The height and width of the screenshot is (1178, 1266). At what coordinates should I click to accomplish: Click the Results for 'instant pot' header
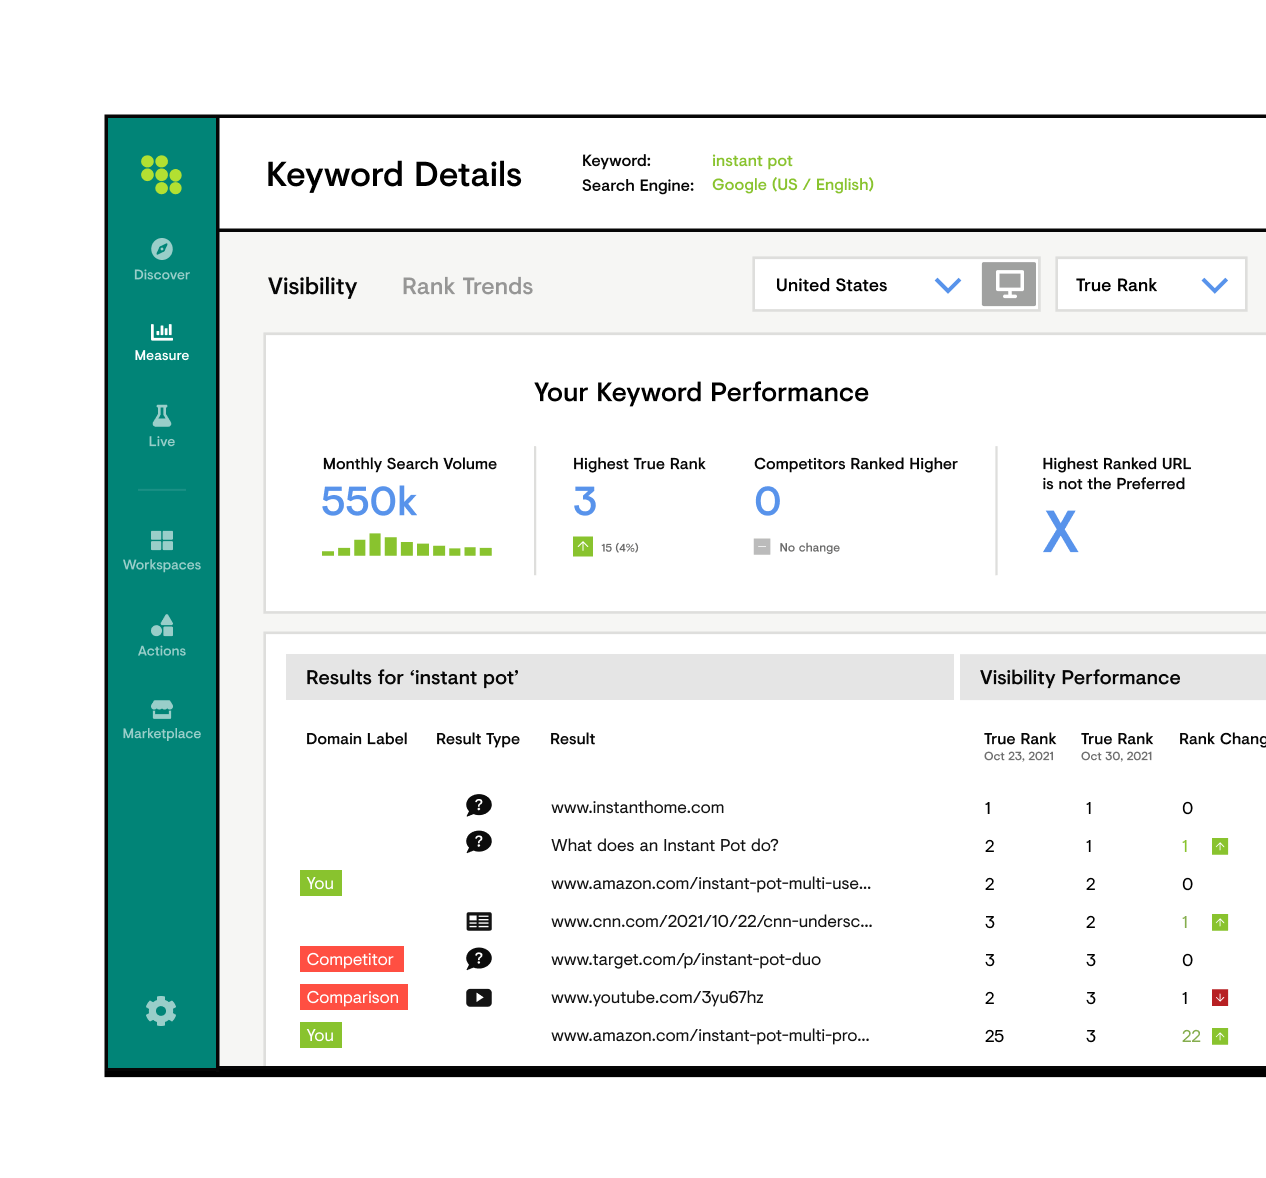pos(619,677)
